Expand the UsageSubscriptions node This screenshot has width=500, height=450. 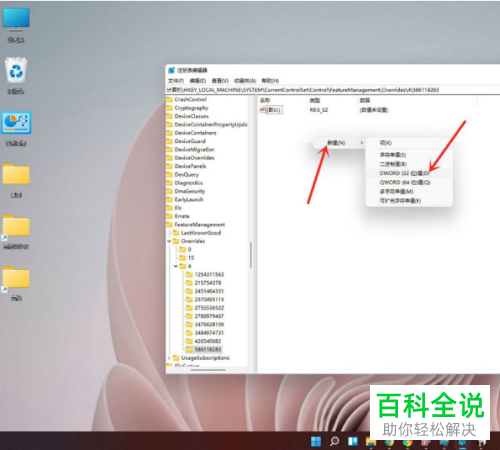coord(169,358)
